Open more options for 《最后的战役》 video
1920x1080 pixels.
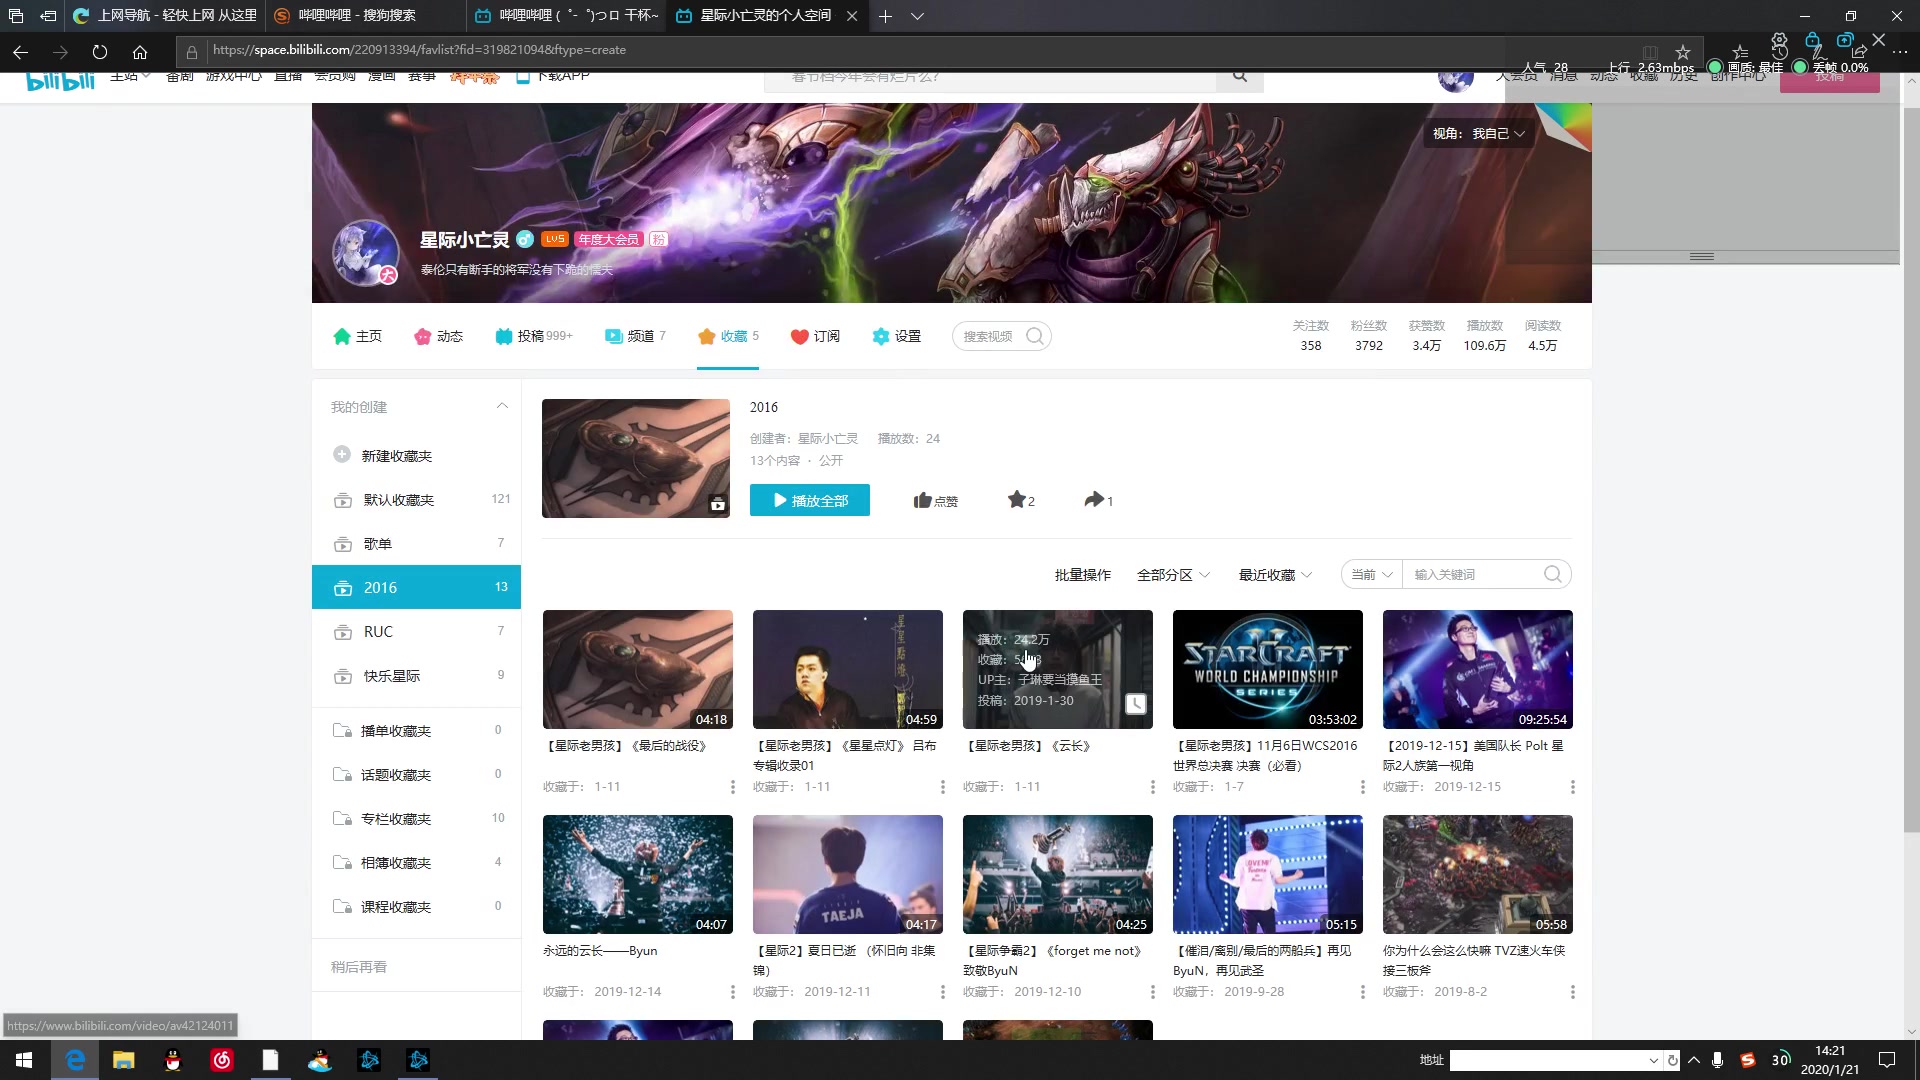pos(733,787)
